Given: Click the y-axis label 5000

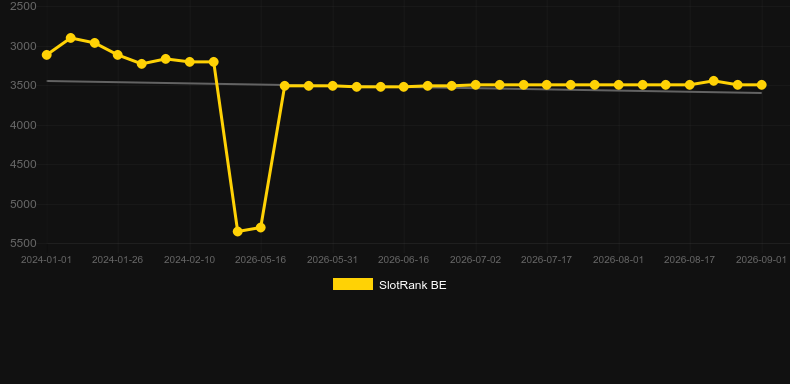Looking at the screenshot, I should pos(23,204).
